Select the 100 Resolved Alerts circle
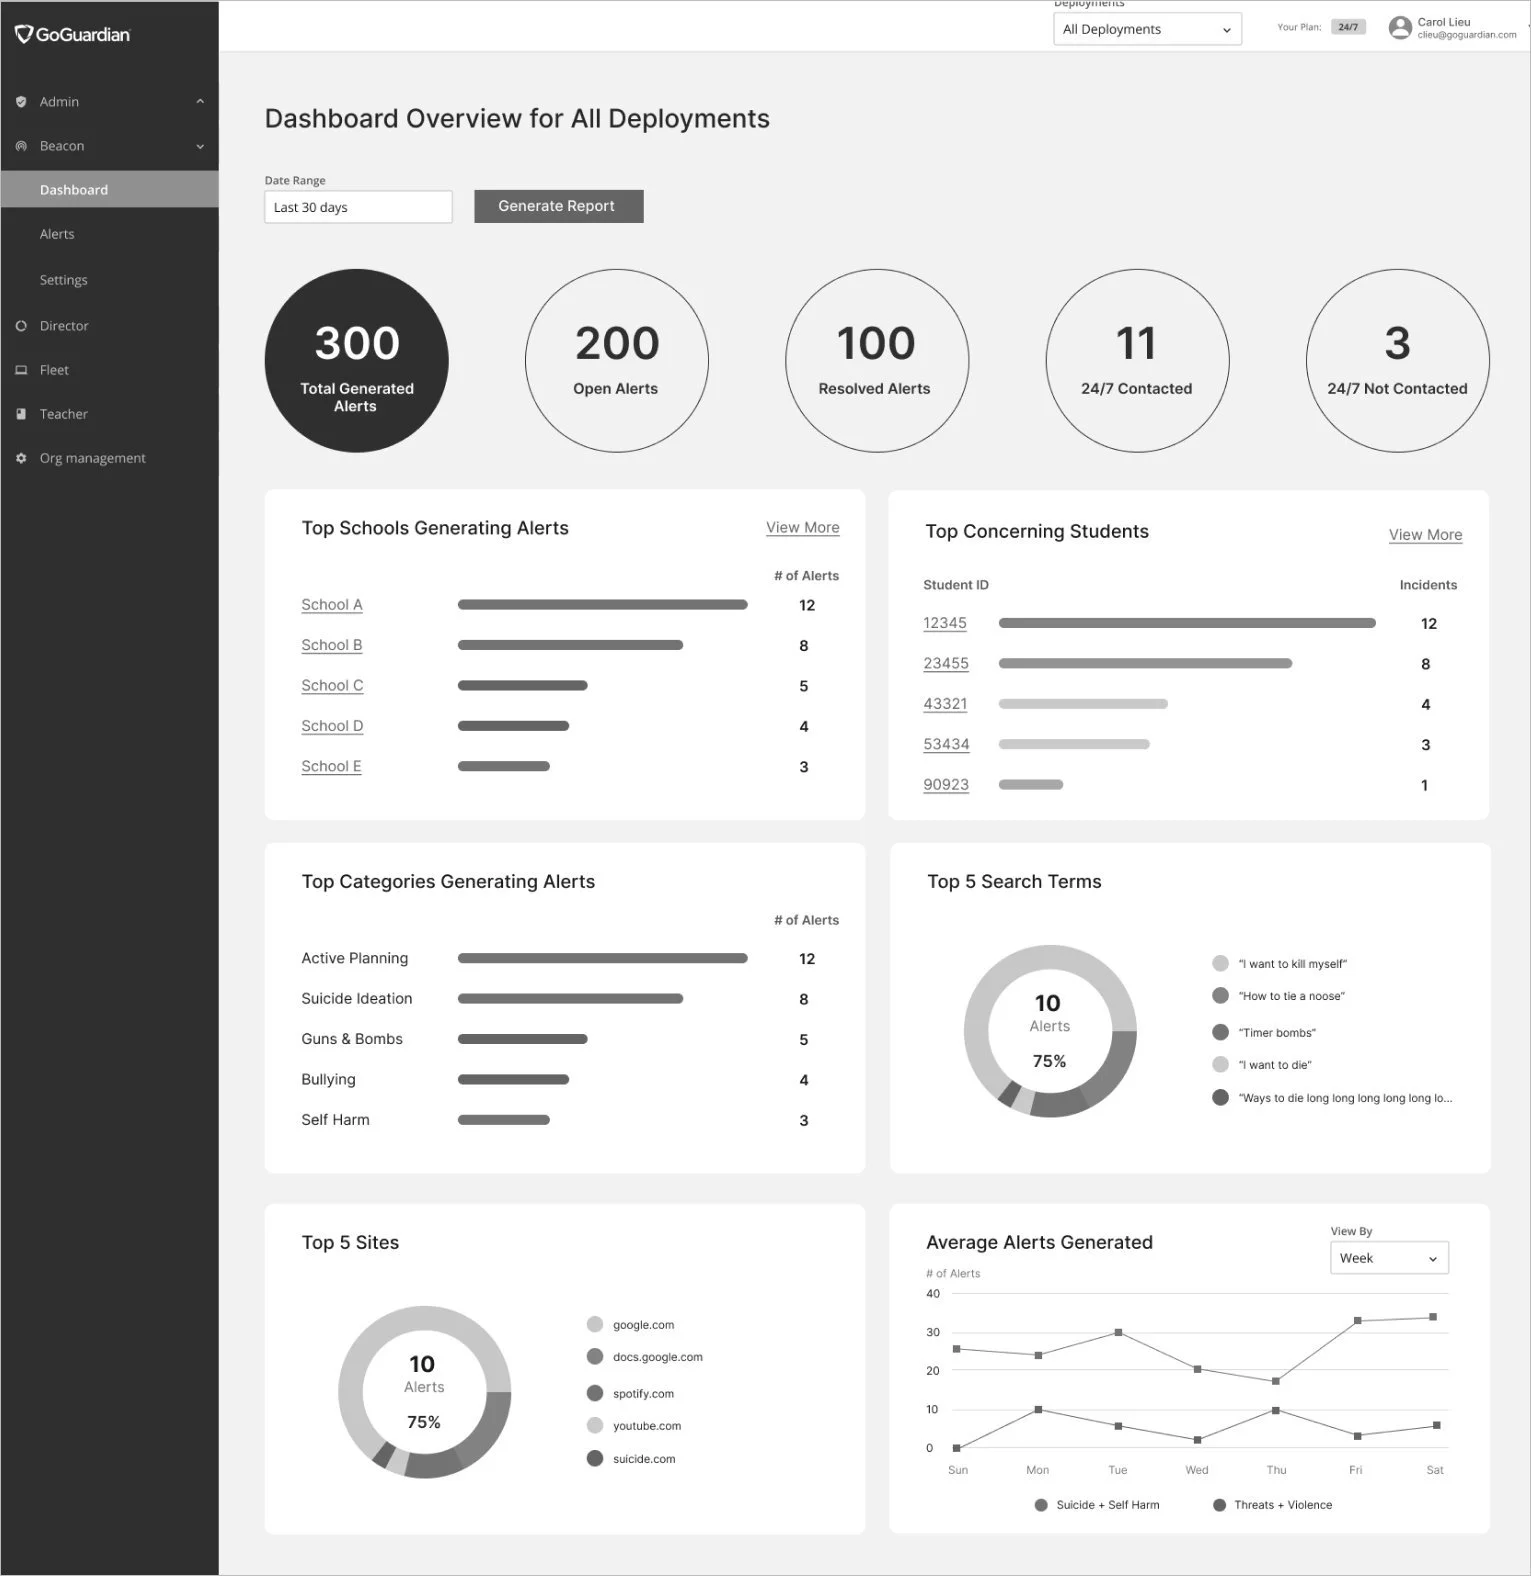This screenshot has width=1531, height=1576. coord(877,360)
